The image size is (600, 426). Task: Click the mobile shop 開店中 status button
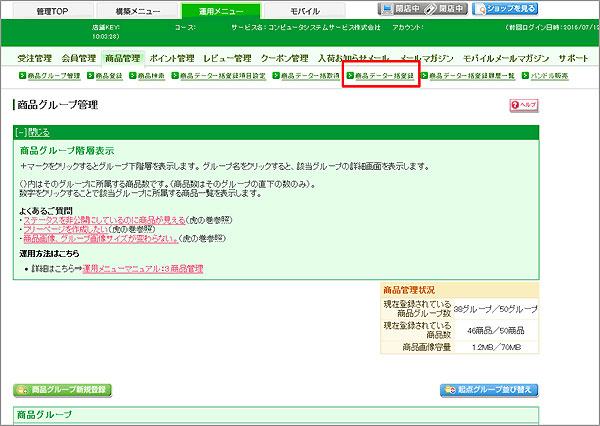pyautogui.click(x=445, y=9)
